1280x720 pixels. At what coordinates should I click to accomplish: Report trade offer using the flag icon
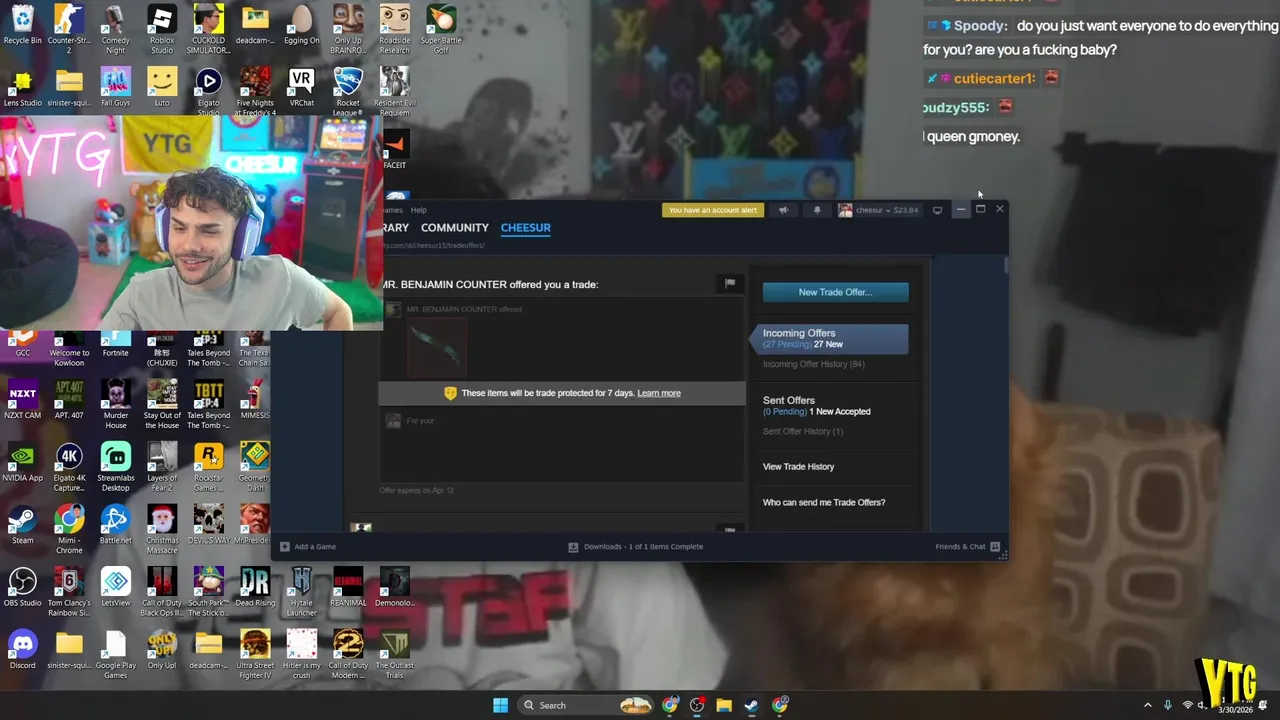(730, 284)
